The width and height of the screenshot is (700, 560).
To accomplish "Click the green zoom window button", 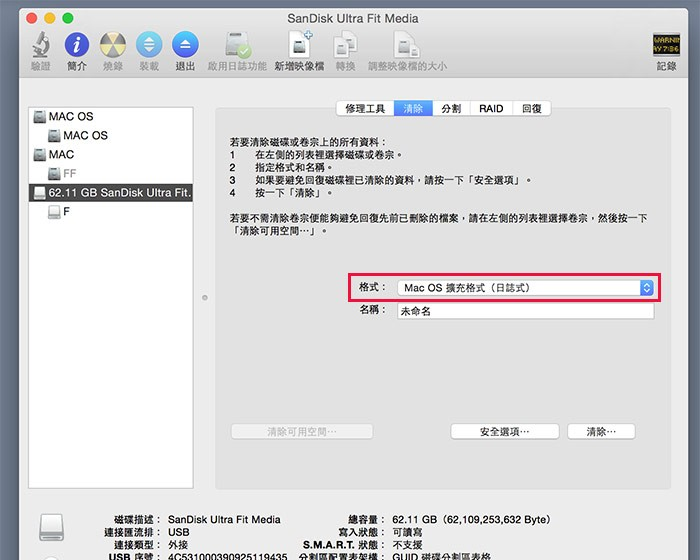I will point(68,18).
